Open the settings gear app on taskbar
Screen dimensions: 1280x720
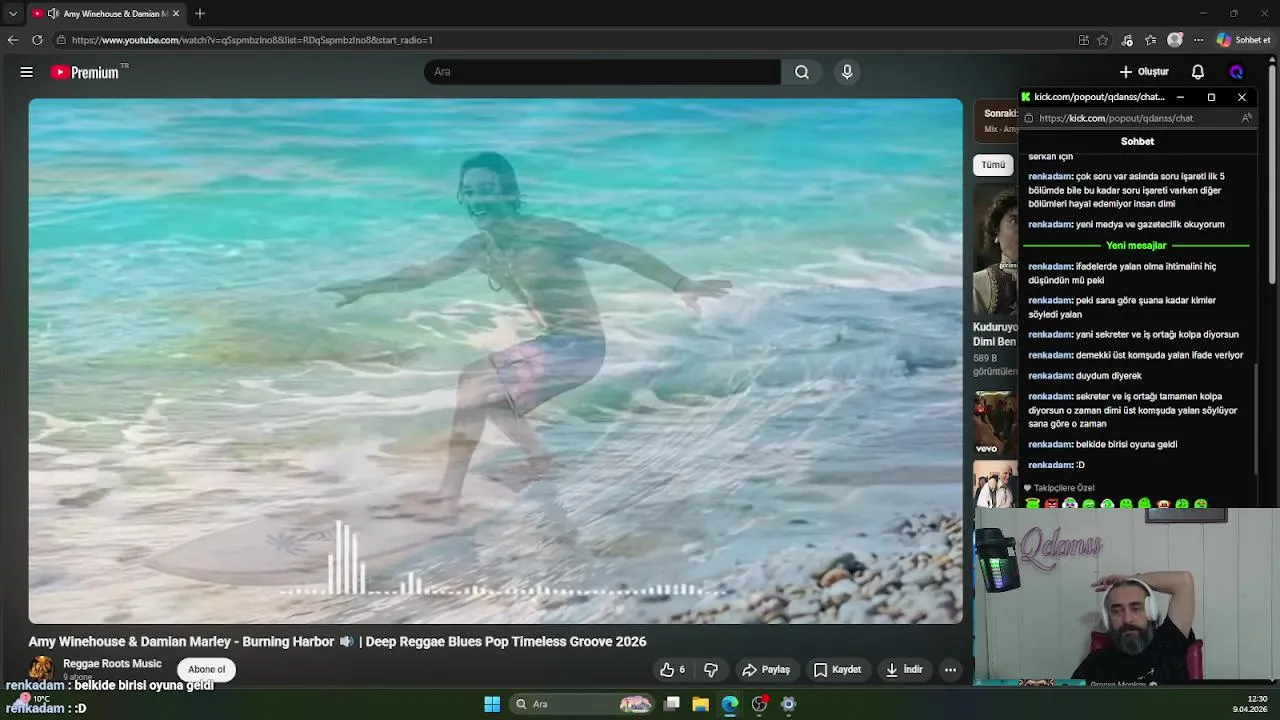[x=788, y=704]
